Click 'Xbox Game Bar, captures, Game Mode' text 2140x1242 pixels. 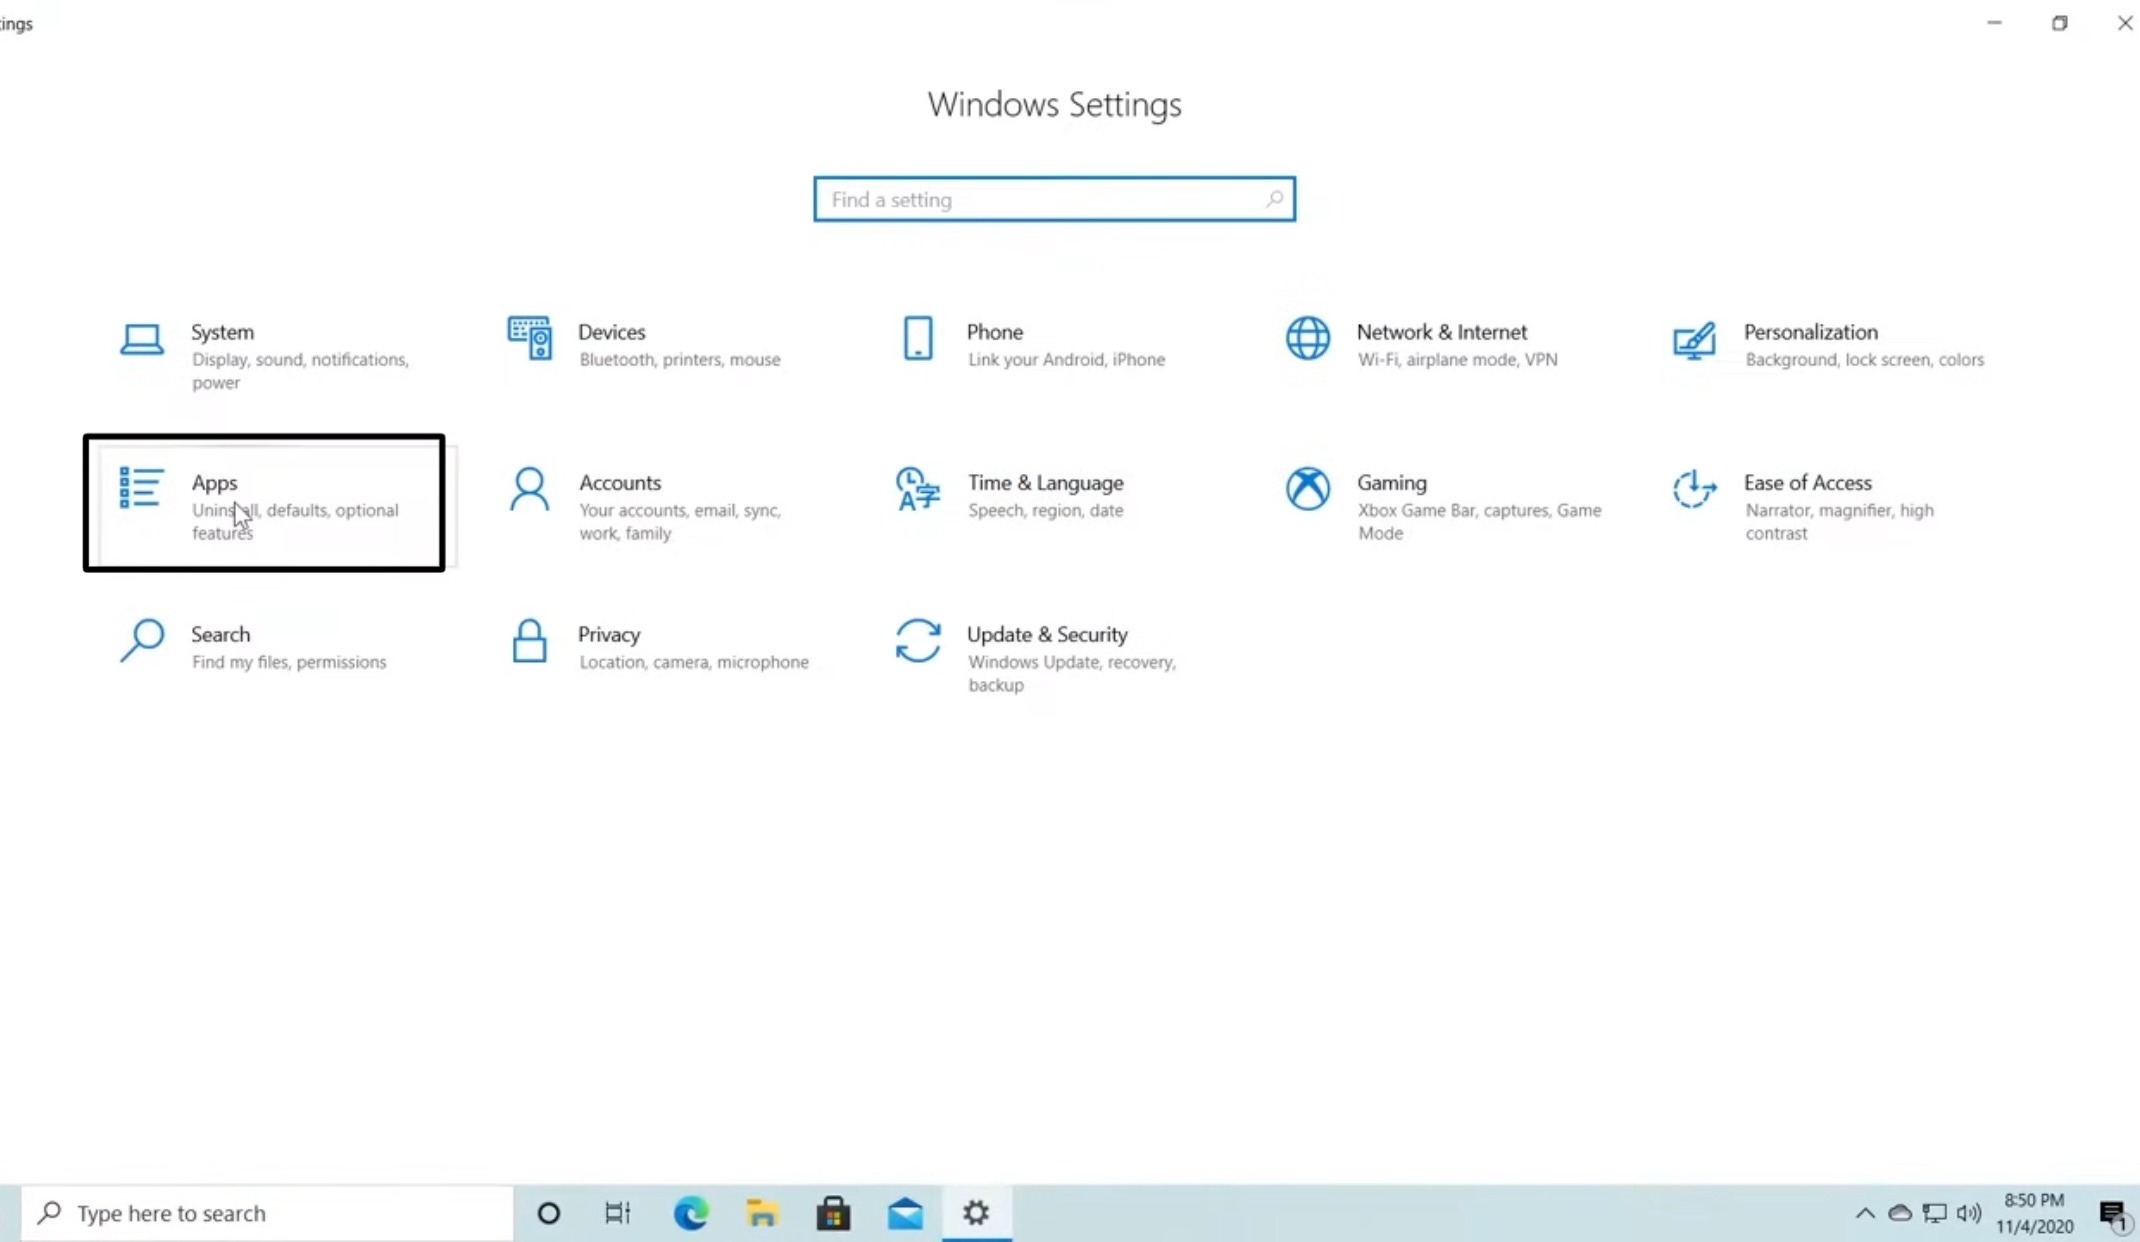click(1479, 521)
